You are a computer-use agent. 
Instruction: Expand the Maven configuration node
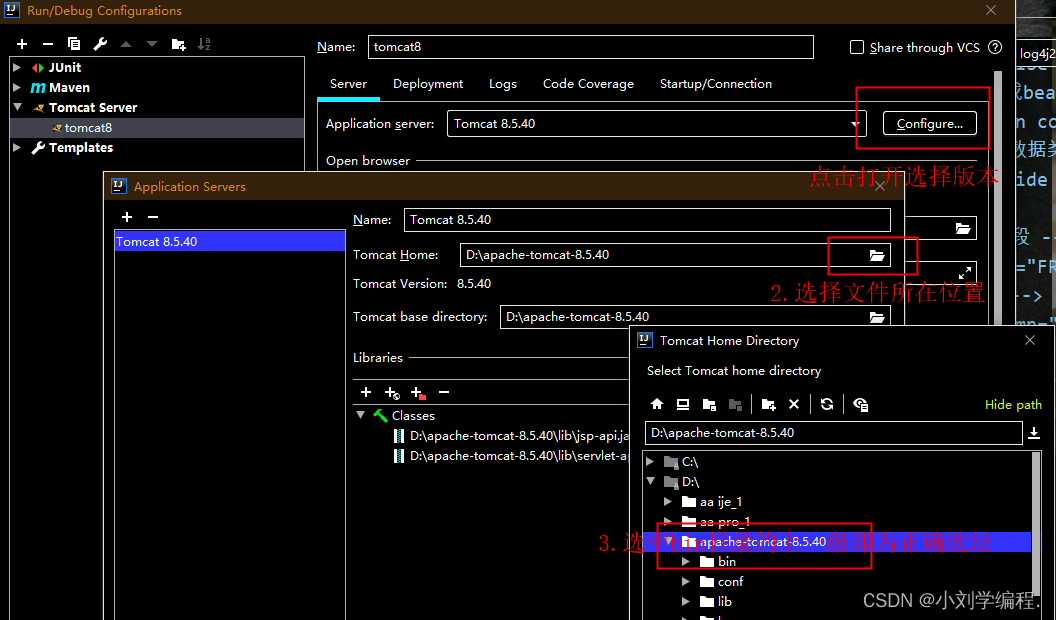[18, 88]
